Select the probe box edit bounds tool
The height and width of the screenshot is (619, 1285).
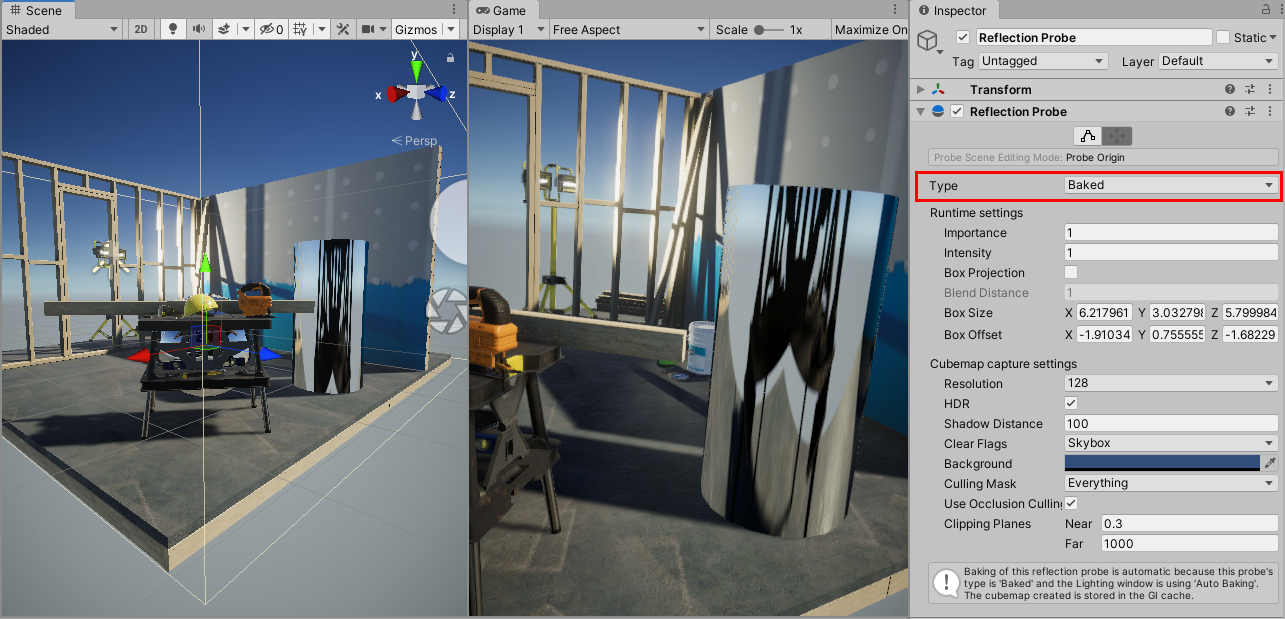pyautogui.click(x=1088, y=136)
